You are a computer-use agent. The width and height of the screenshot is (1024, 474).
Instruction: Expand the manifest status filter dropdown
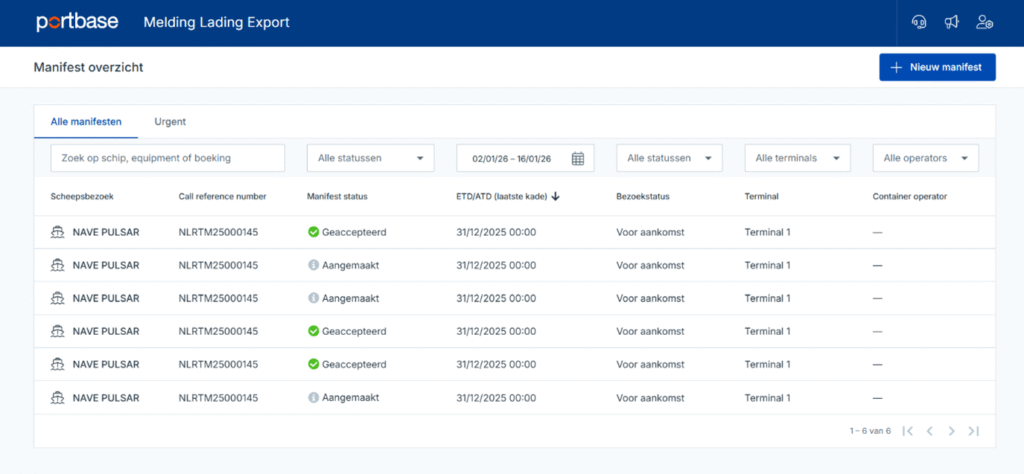tap(370, 158)
